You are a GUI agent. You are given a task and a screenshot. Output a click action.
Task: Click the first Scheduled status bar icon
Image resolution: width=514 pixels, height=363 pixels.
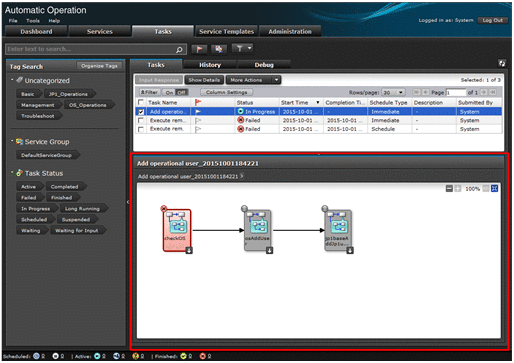pos(36,356)
